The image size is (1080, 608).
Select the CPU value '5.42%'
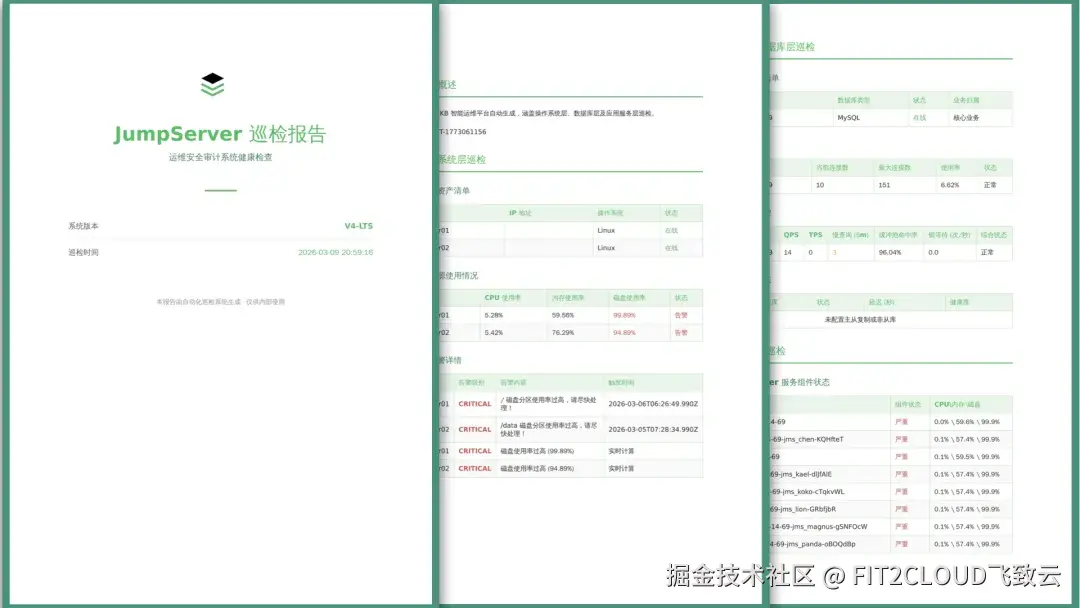pos(494,333)
